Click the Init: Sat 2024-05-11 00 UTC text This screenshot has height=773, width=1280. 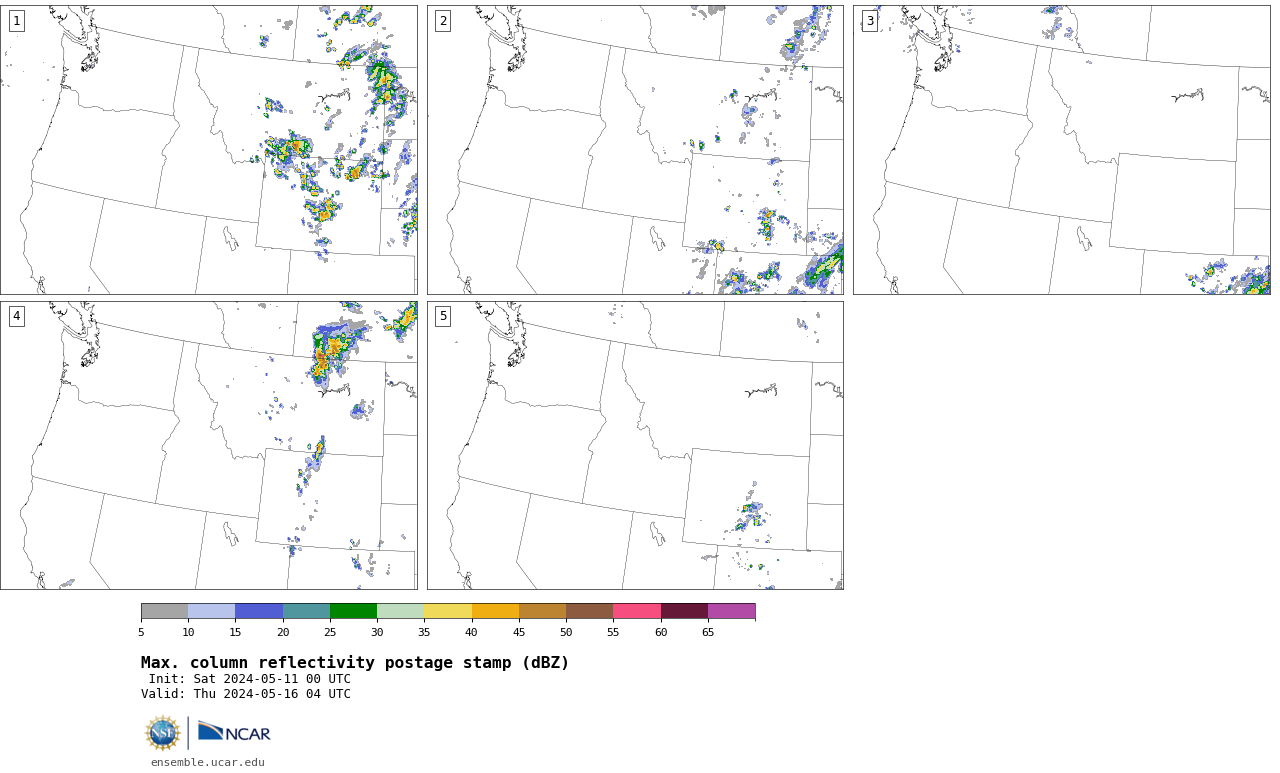click(x=250, y=679)
